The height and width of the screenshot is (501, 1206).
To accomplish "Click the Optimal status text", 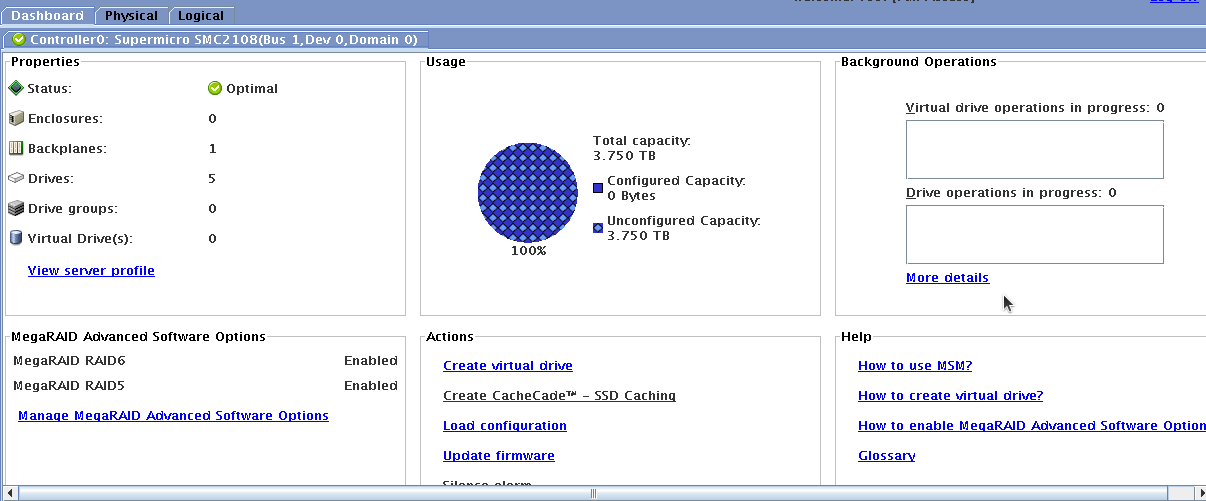I will pyautogui.click(x=252, y=88).
